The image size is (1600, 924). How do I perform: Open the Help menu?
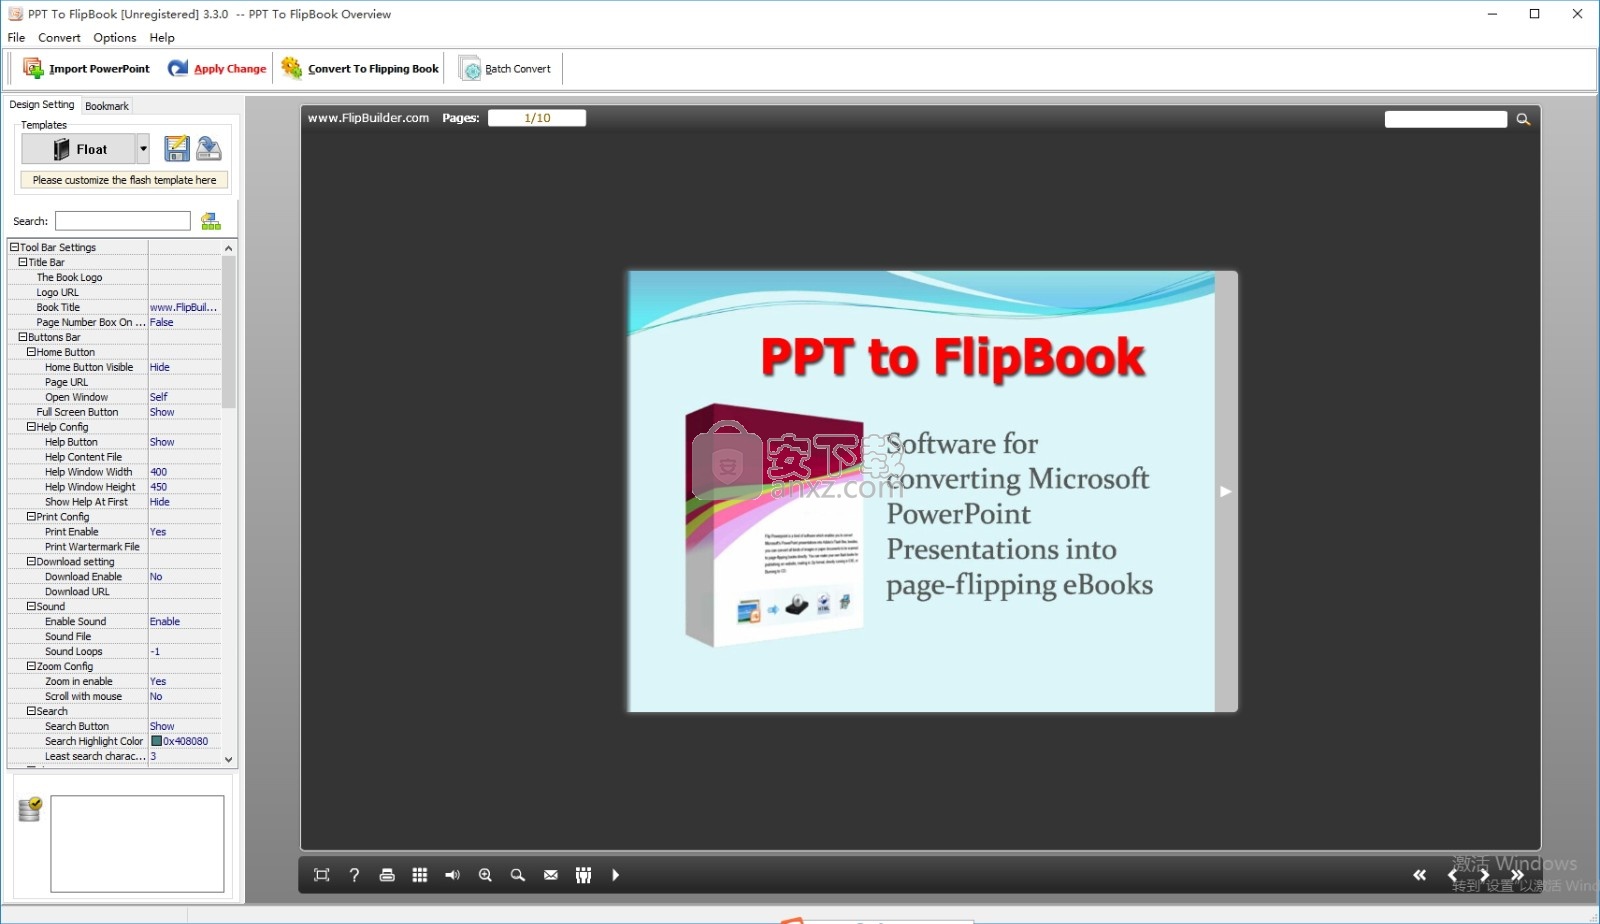point(162,37)
